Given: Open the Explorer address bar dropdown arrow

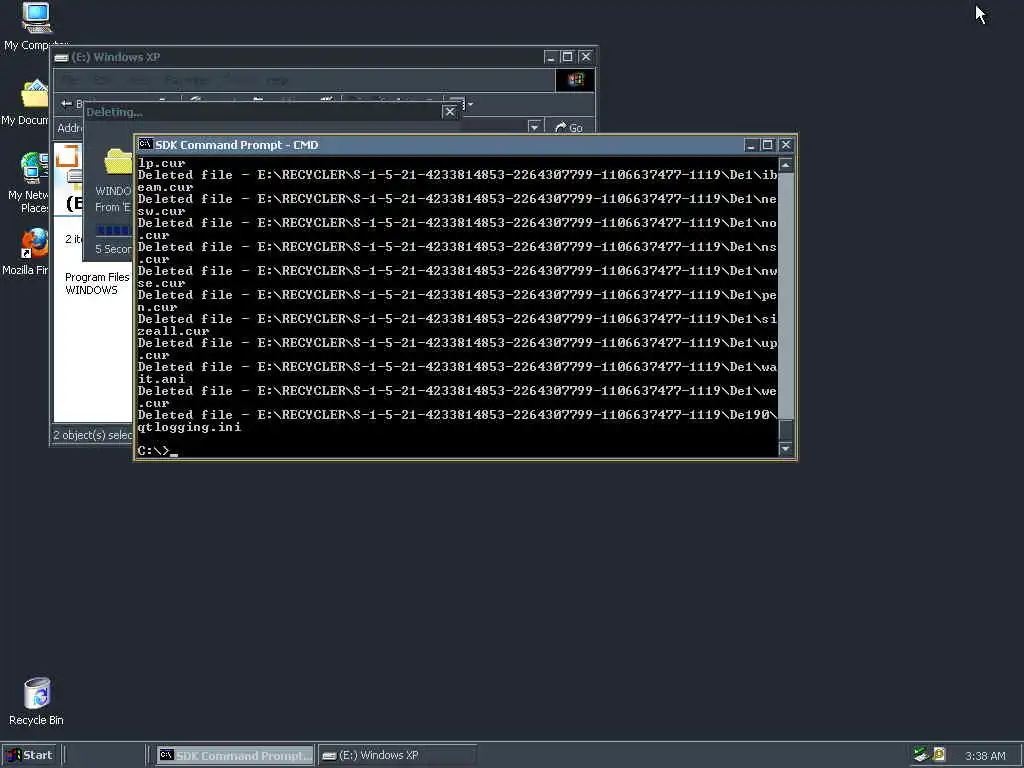Looking at the screenshot, I should tap(535, 127).
